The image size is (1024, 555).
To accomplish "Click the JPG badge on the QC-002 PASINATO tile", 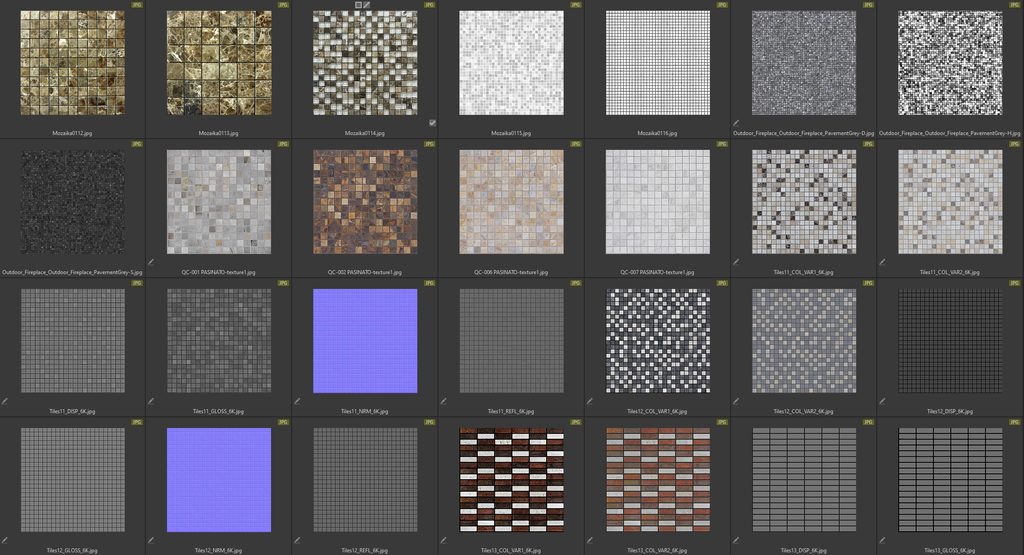I will tap(429, 144).
